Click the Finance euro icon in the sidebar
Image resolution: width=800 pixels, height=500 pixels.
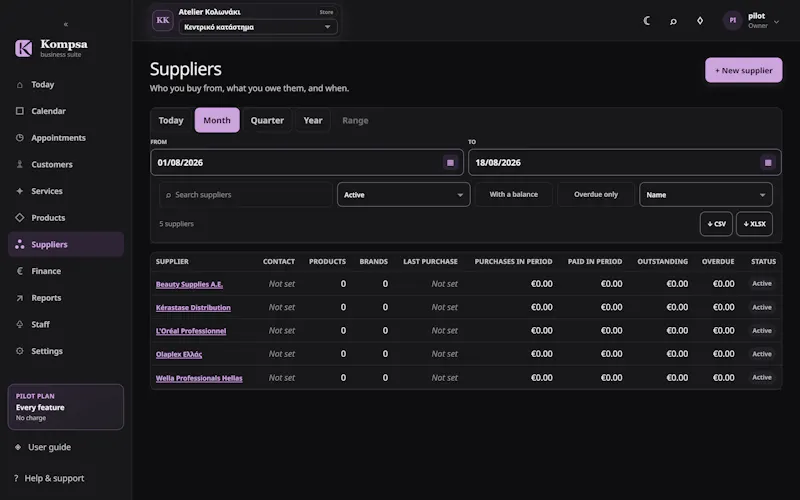[x=19, y=271]
